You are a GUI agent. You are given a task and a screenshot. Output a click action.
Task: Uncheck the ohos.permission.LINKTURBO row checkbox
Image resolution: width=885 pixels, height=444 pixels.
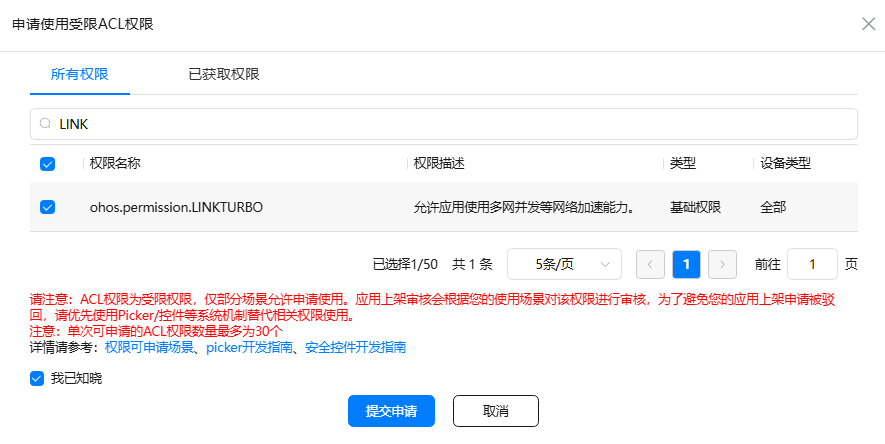click(x=47, y=207)
